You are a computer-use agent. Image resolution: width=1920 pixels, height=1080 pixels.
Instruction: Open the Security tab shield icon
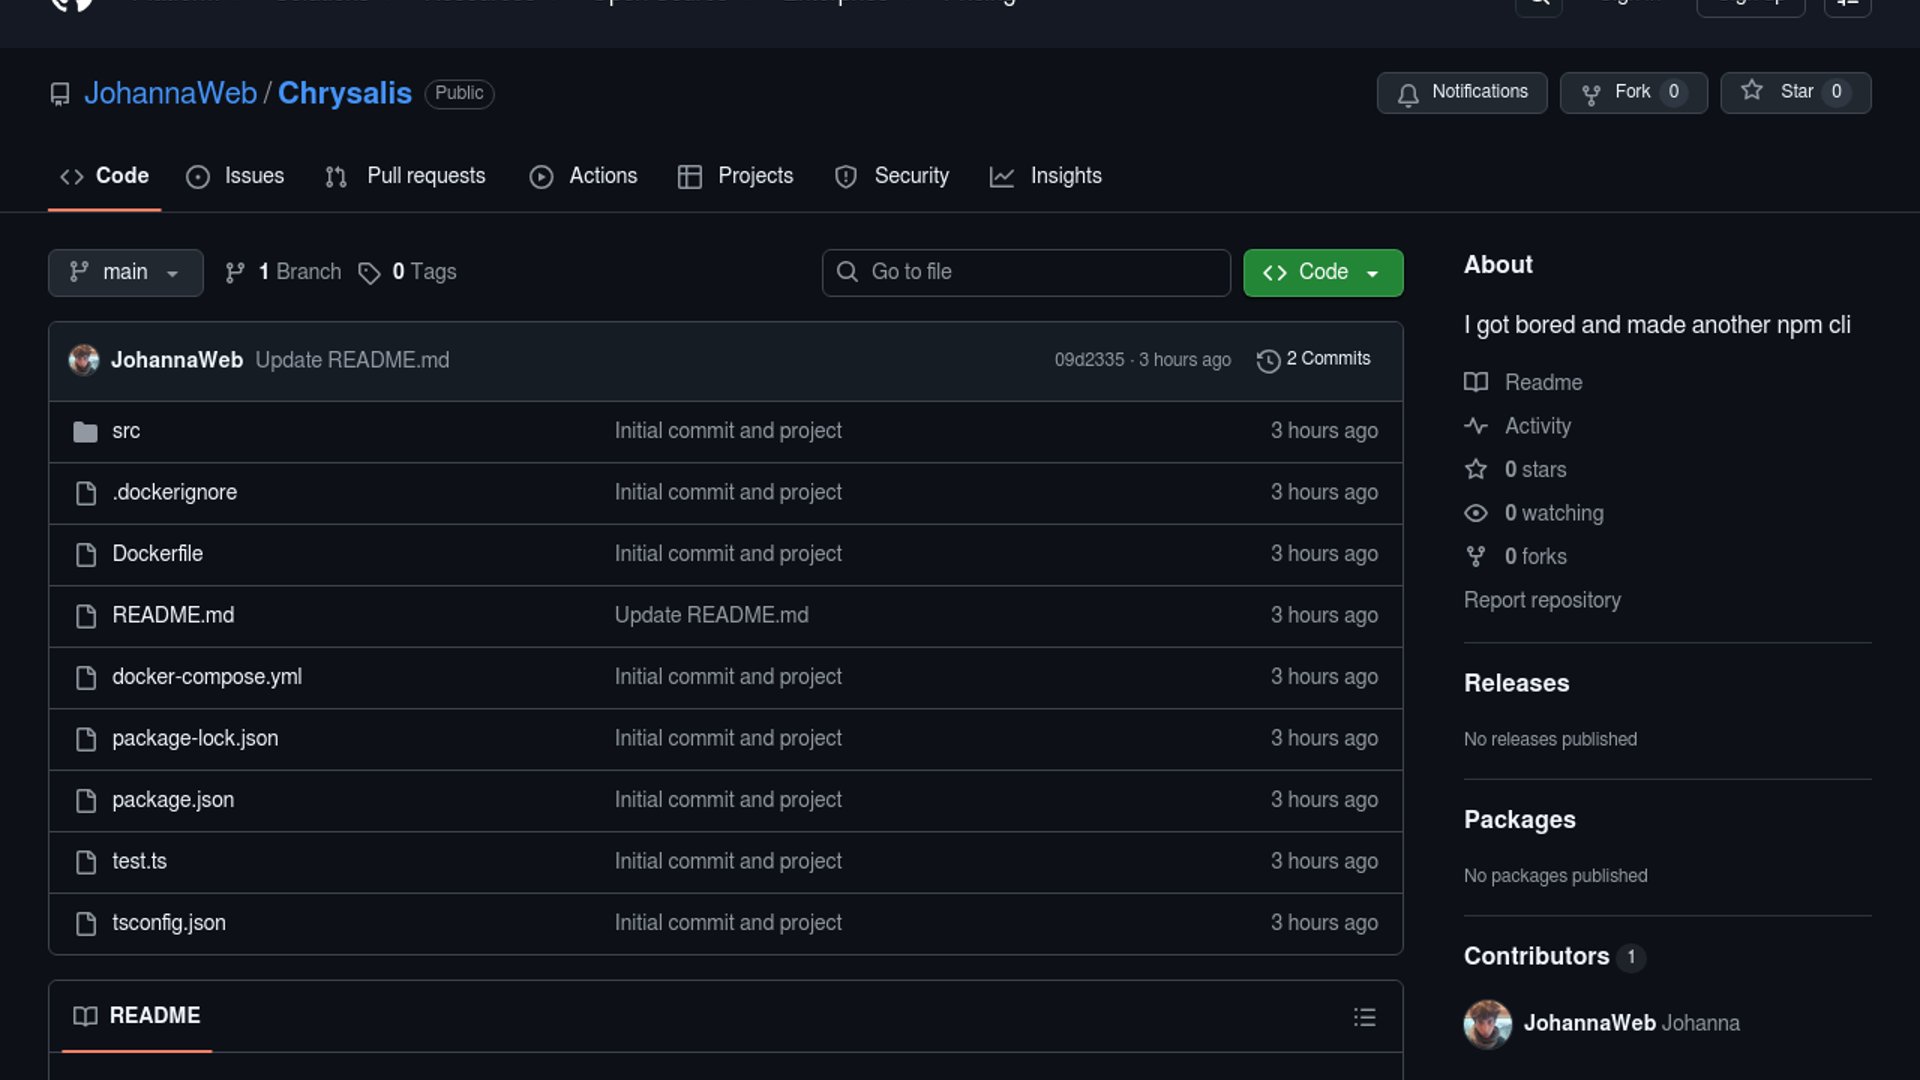(x=846, y=177)
